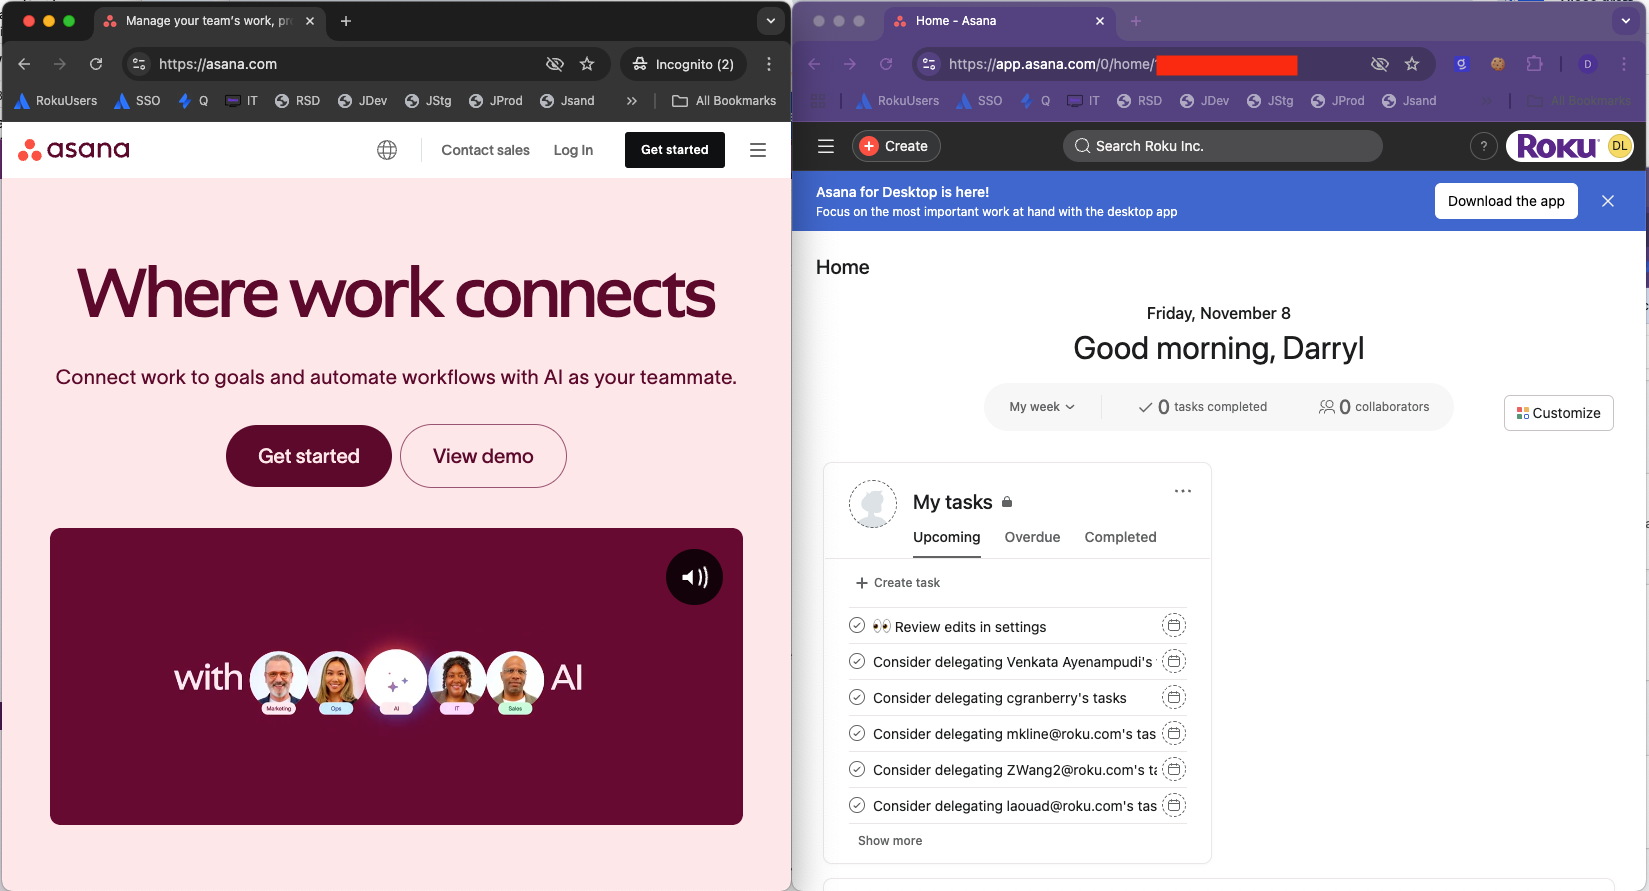1649x891 pixels.
Task: Open the hamburger menu on asana.com page
Action: (x=758, y=150)
